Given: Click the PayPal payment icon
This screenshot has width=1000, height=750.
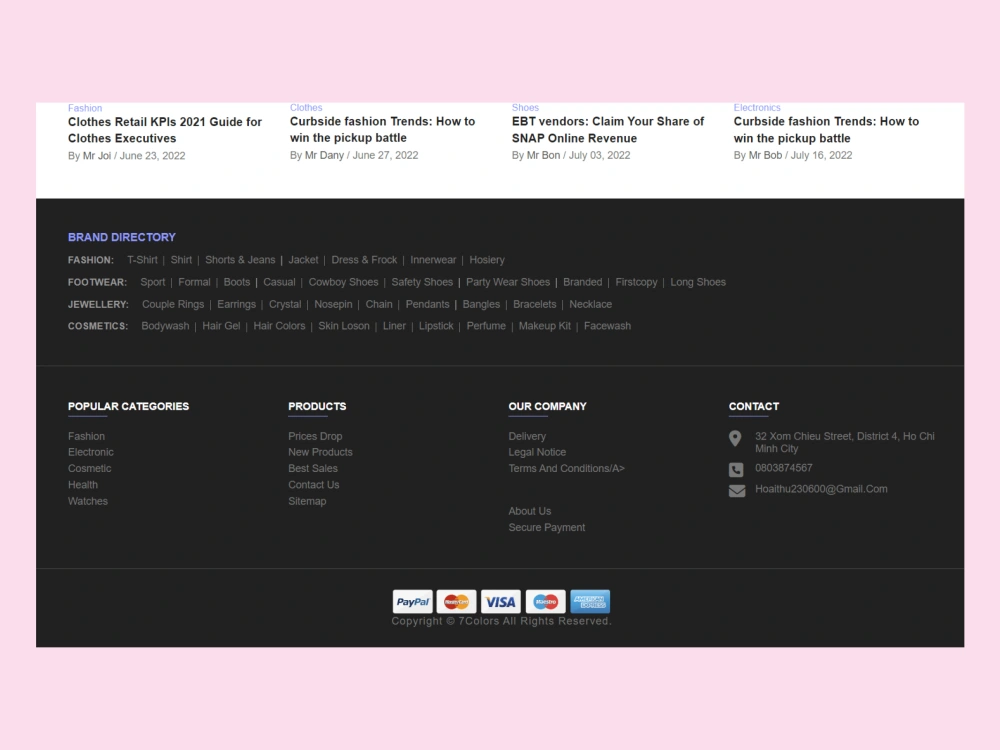Looking at the screenshot, I should 413,601.
